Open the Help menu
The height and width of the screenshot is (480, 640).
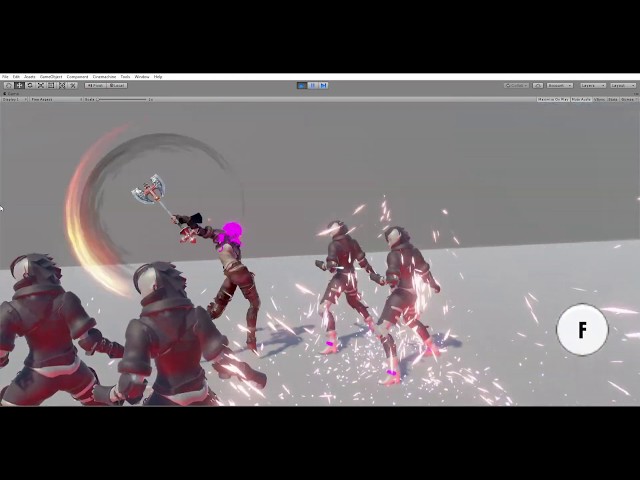click(x=158, y=77)
